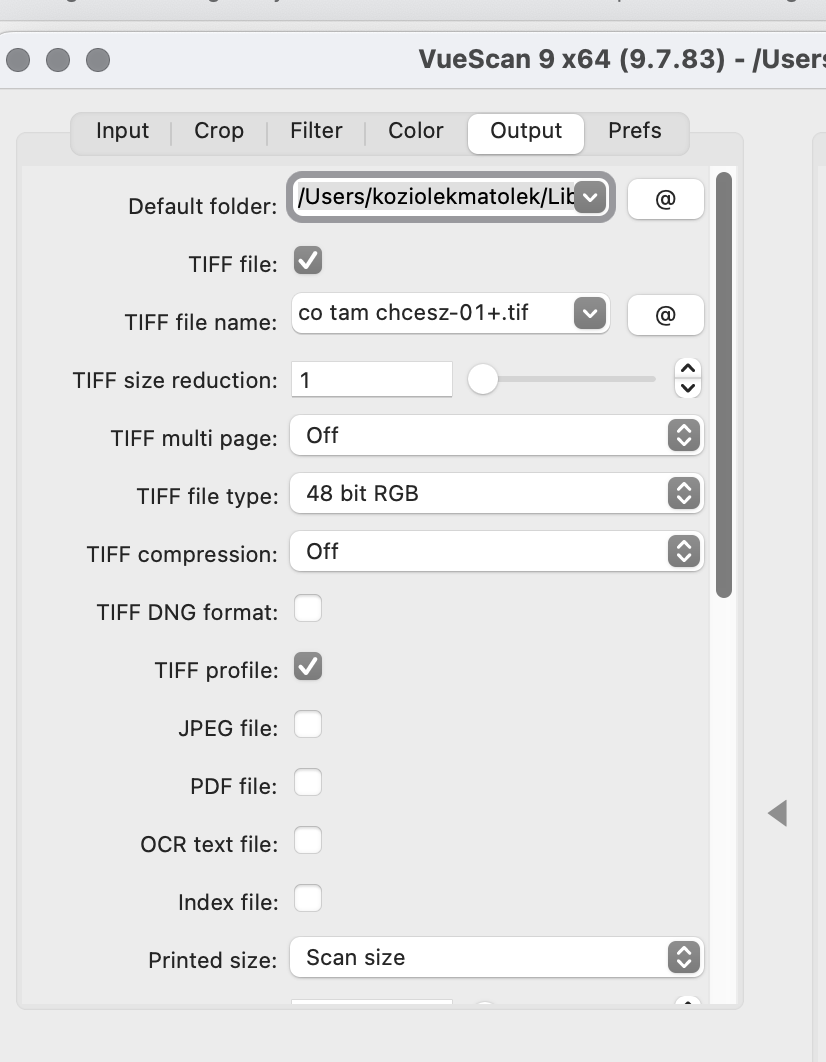Tick the PDF file checkbox
The width and height of the screenshot is (826, 1062).
pyautogui.click(x=308, y=782)
